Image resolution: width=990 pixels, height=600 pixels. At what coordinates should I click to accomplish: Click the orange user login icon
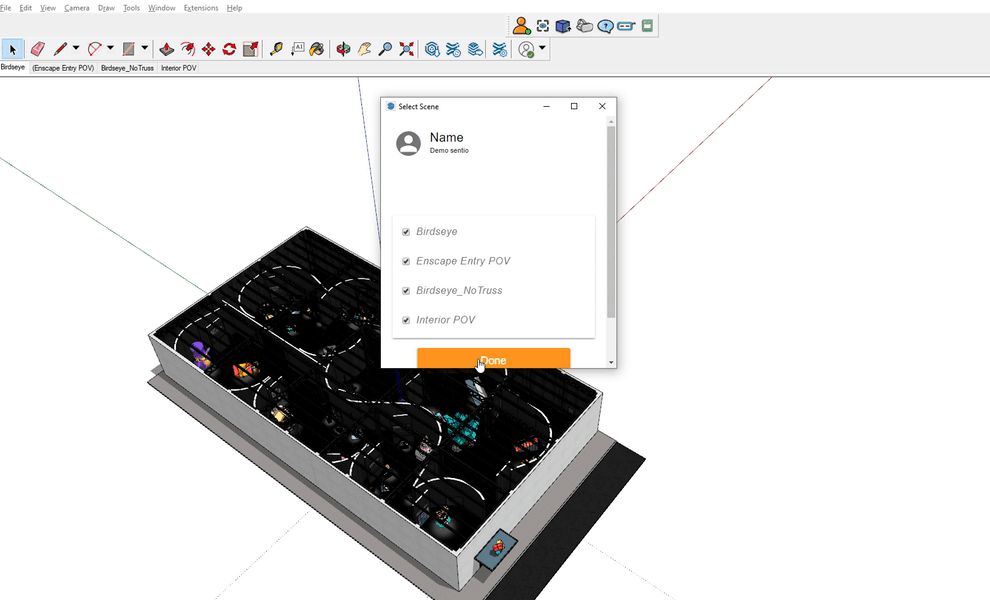(521, 26)
